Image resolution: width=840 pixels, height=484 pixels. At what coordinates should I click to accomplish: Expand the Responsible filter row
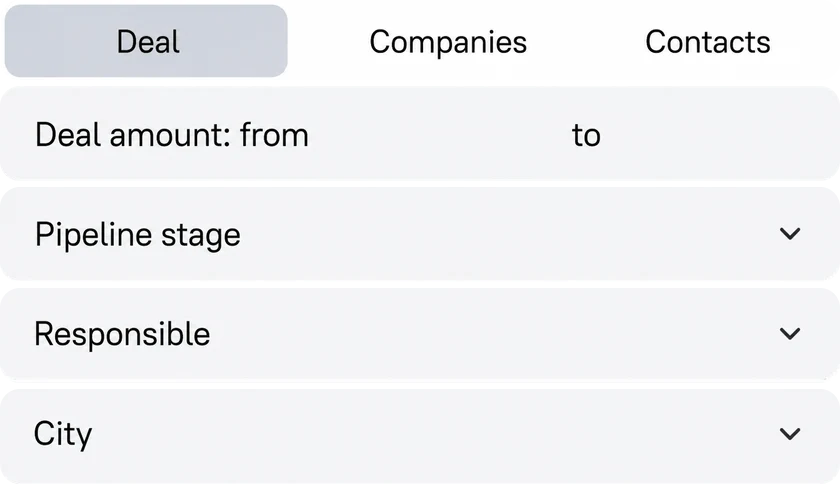point(420,334)
